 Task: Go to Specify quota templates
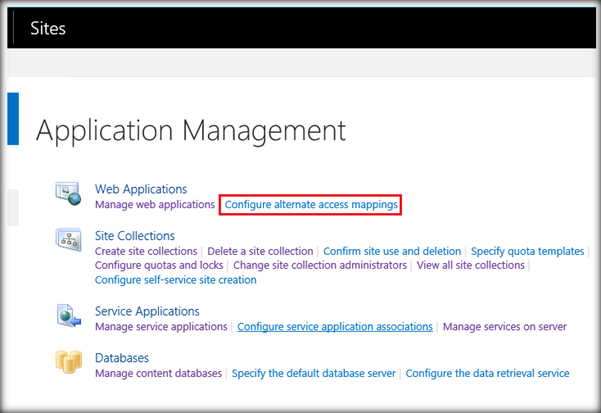pos(527,251)
